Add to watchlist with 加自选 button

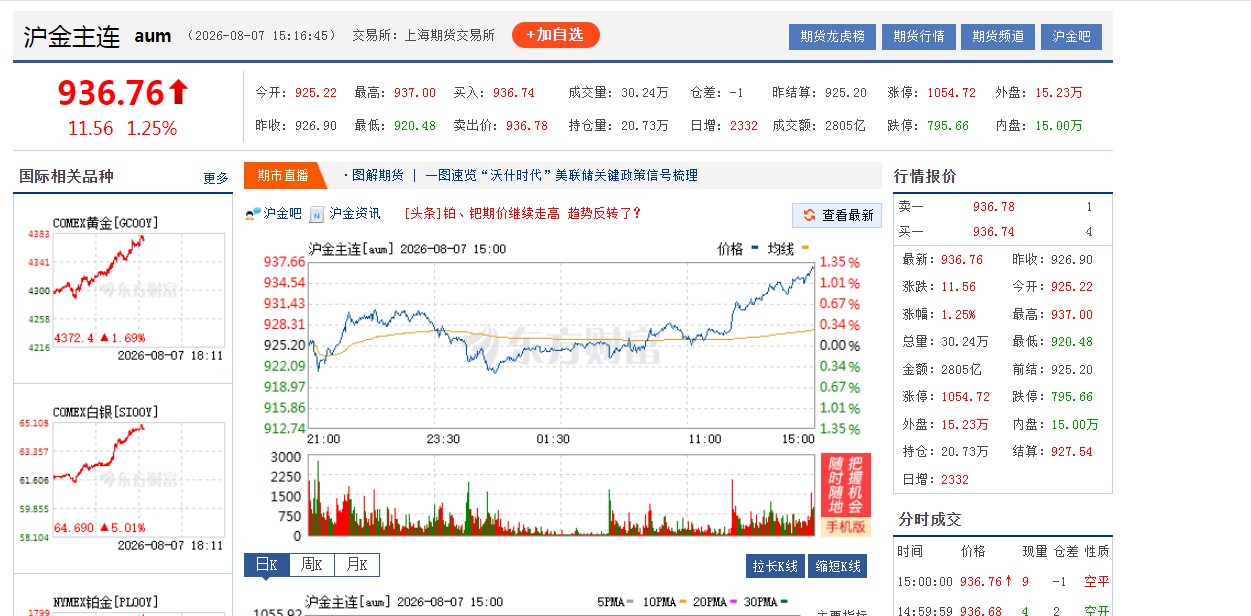[556, 35]
